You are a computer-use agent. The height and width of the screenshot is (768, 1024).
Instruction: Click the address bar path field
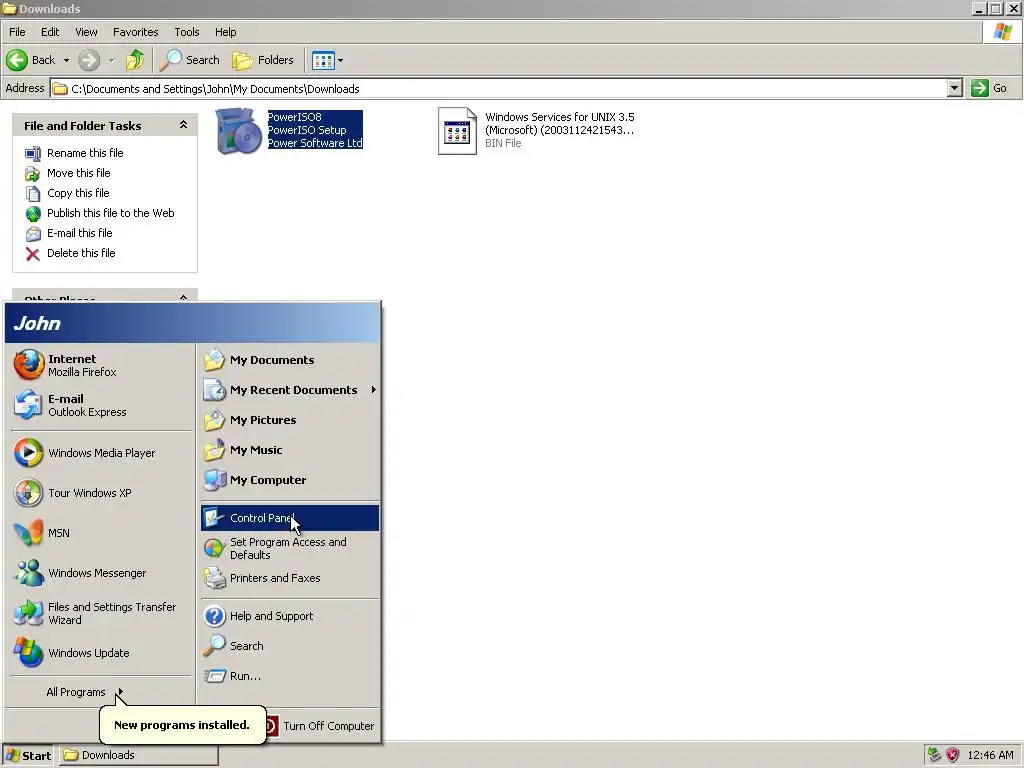[x=500, y=88]
